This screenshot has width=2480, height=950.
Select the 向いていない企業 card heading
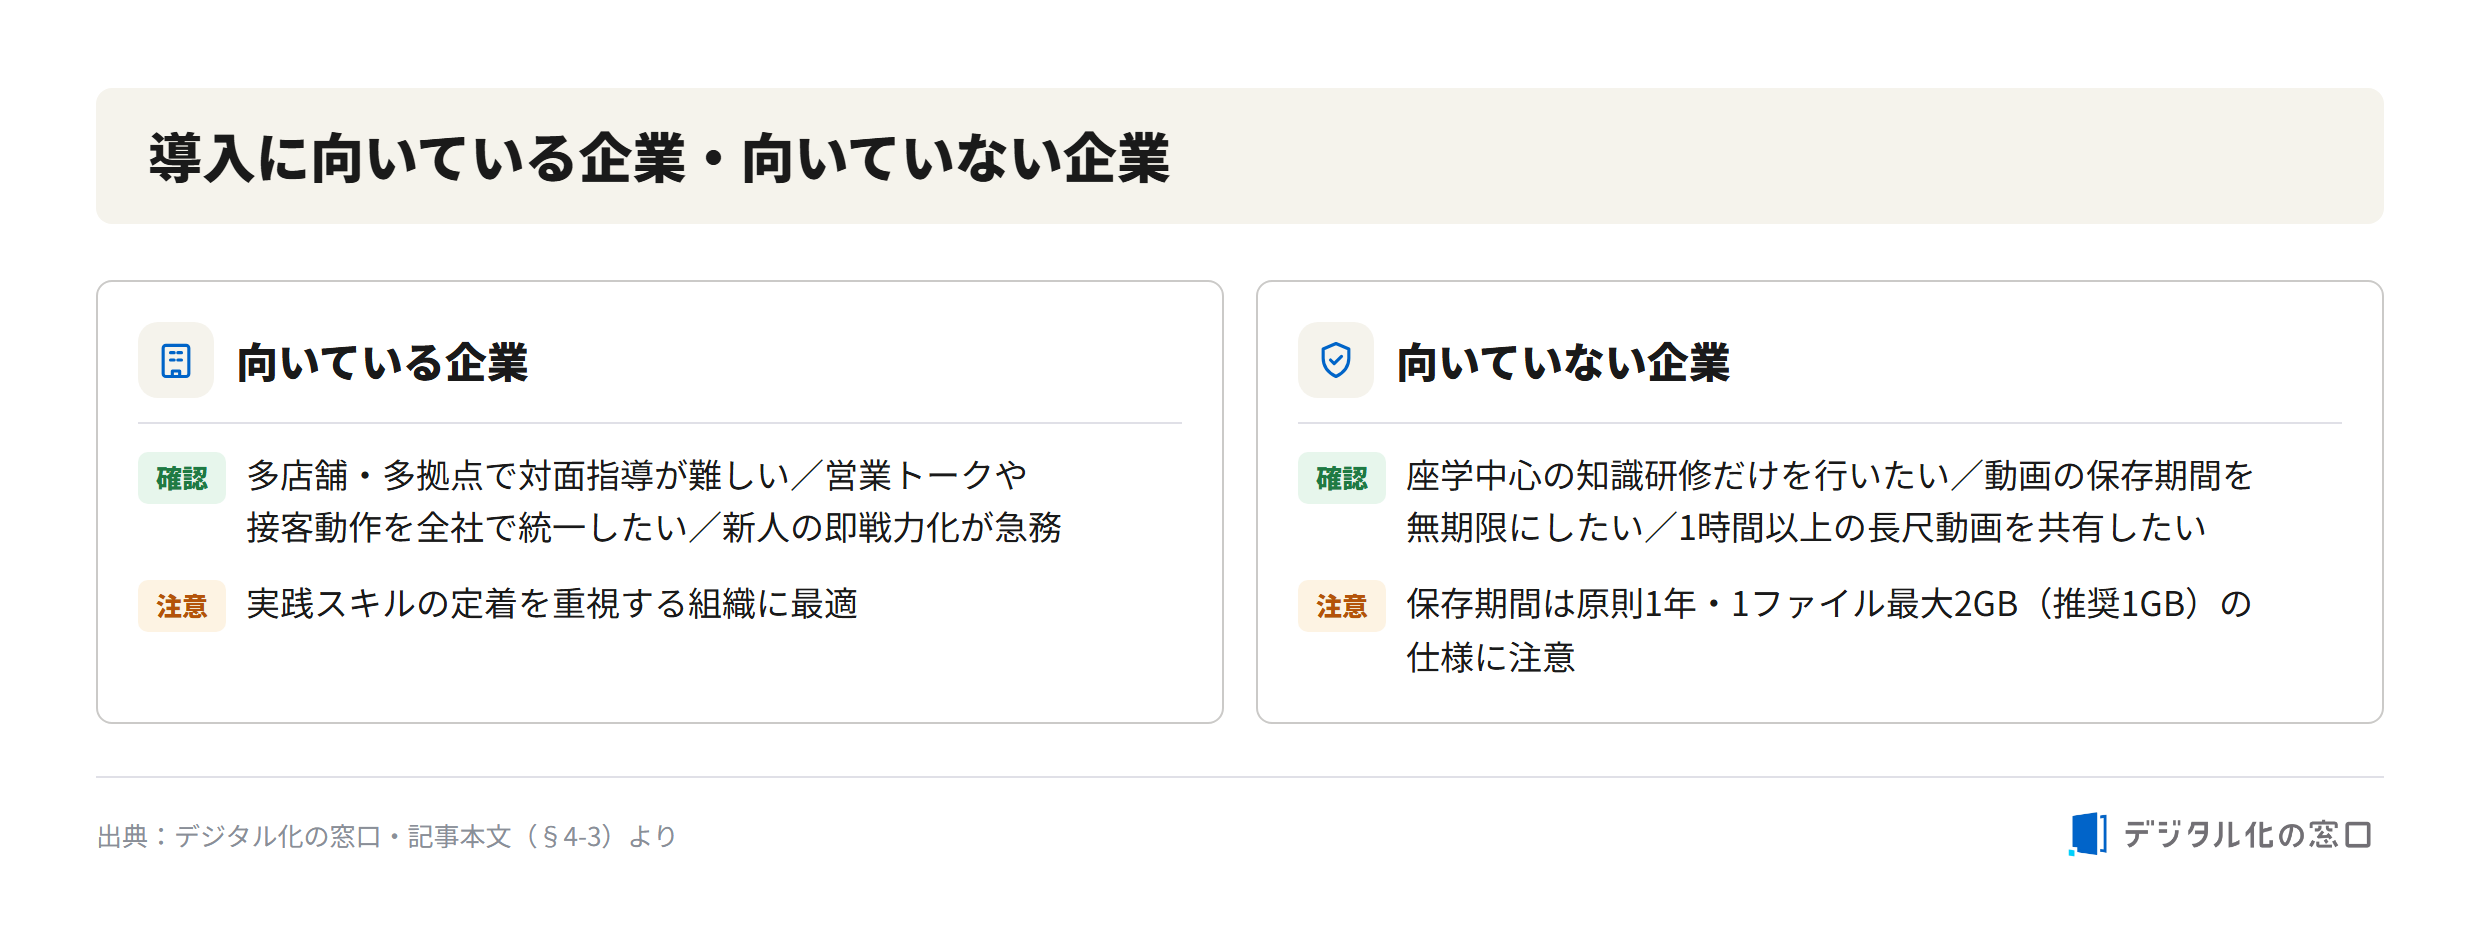[1563, 362]
